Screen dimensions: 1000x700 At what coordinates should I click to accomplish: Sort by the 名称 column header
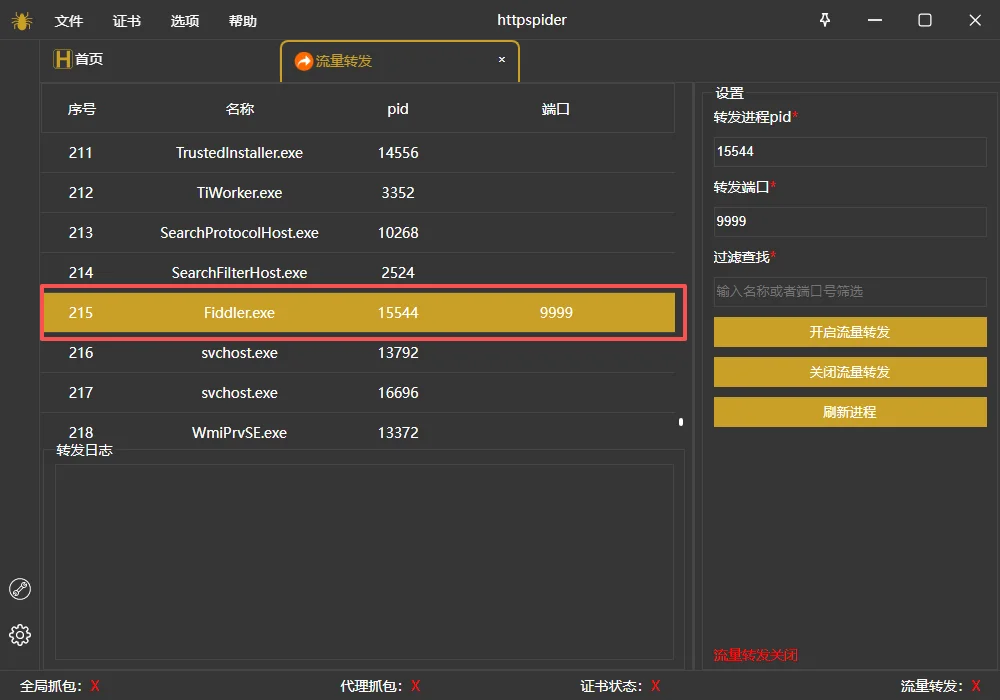click(240, 109)
